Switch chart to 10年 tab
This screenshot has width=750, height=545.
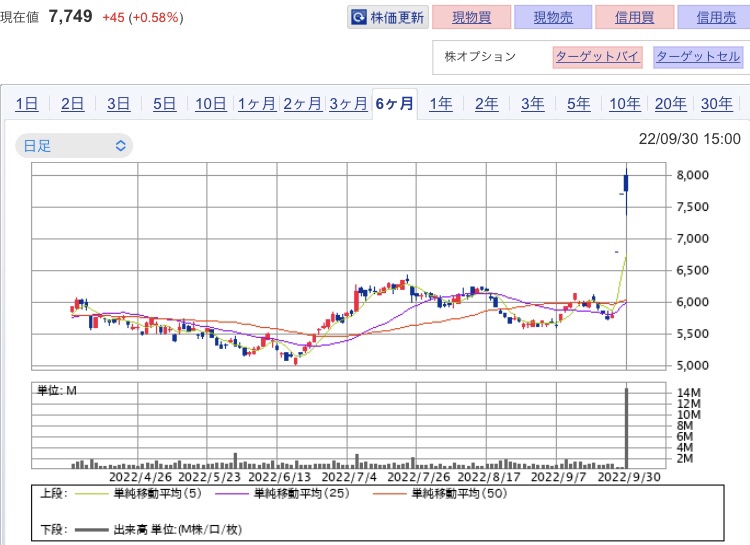coord(625,103)
